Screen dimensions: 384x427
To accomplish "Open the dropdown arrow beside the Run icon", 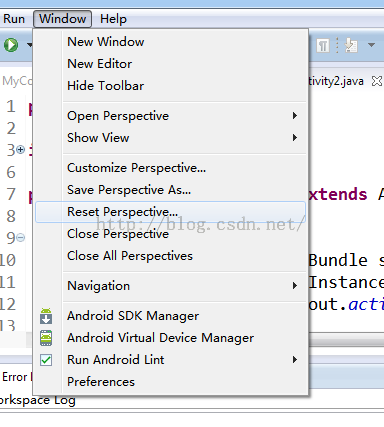I will tap(30, 45).
